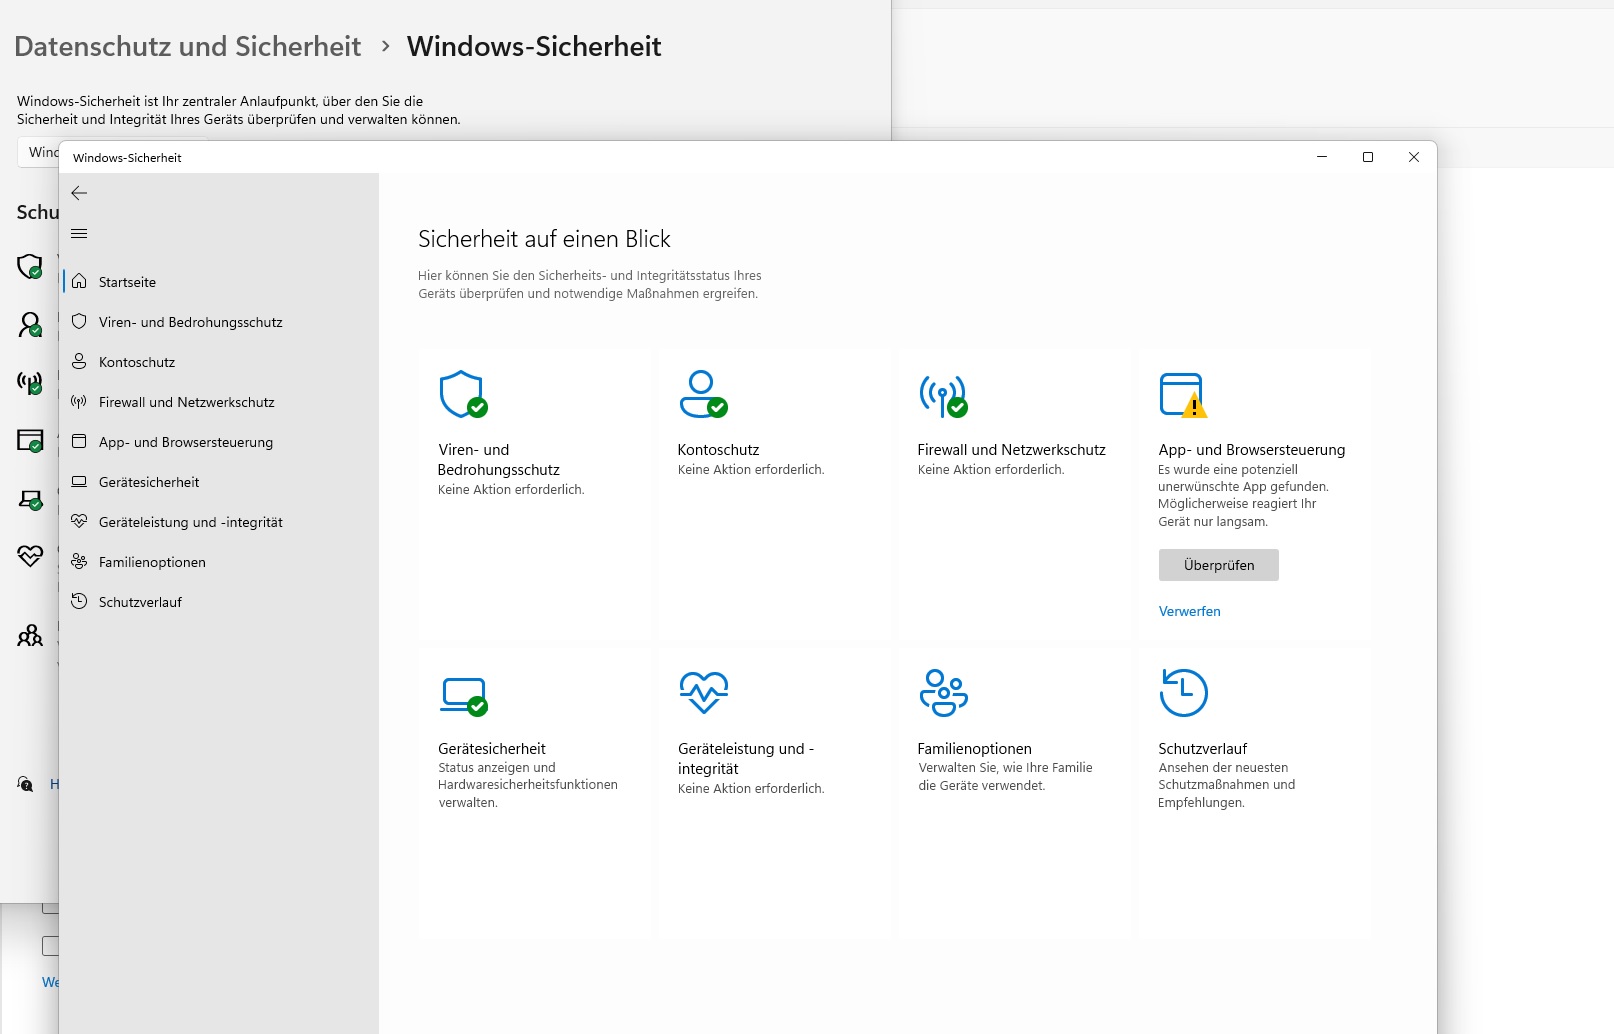
Task: Click the Firewall und Netzwerkschutz antenna tile icon
Action: click(943, 396)
